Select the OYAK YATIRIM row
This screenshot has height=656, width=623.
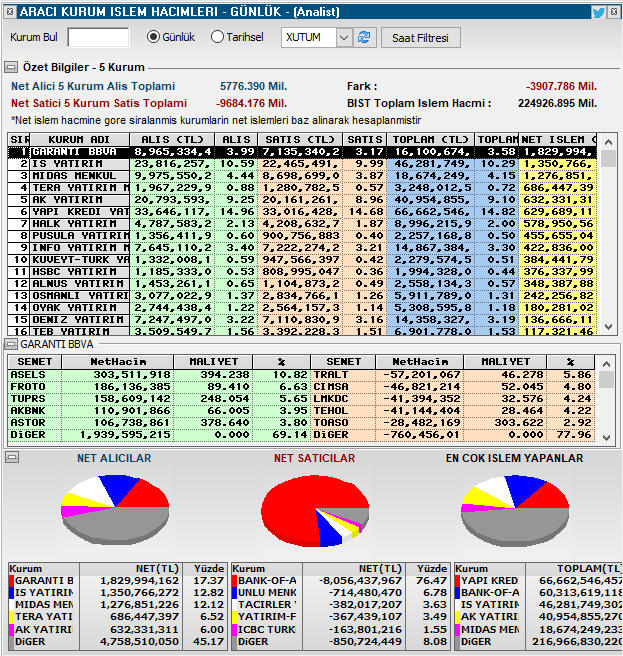click(302, 308)
